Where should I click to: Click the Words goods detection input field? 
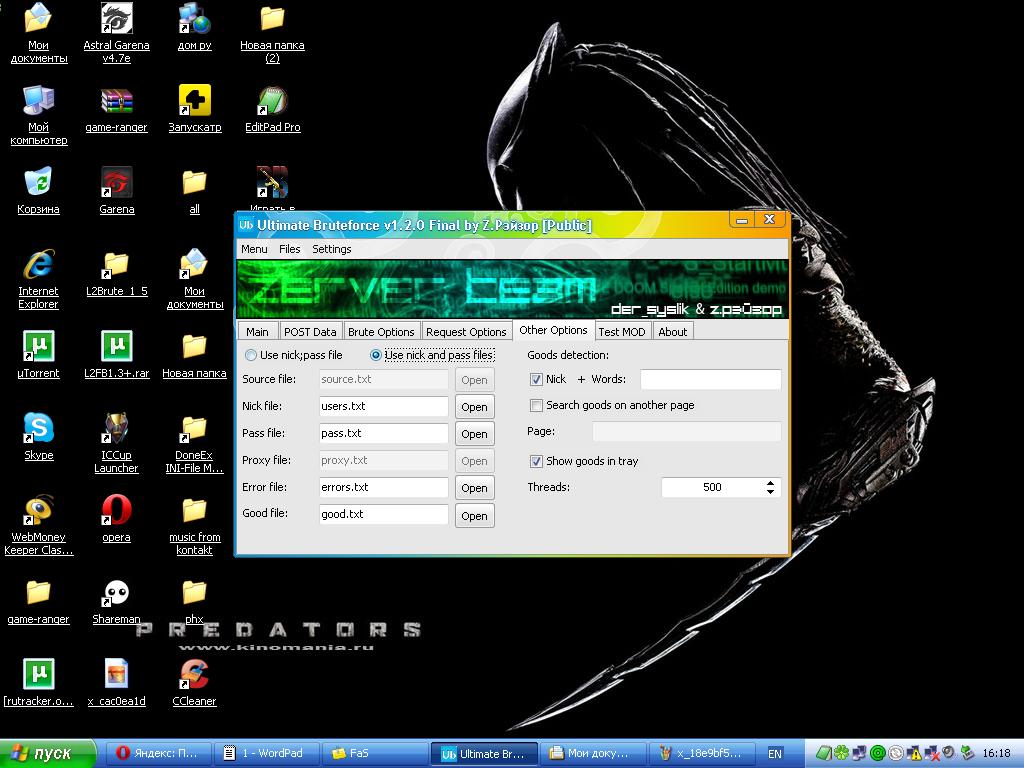(x=711, y=379)
